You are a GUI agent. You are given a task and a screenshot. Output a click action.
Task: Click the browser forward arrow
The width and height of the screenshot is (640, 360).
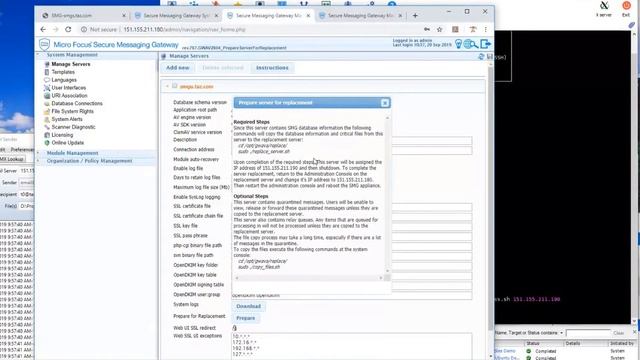[x=56, y=29]
